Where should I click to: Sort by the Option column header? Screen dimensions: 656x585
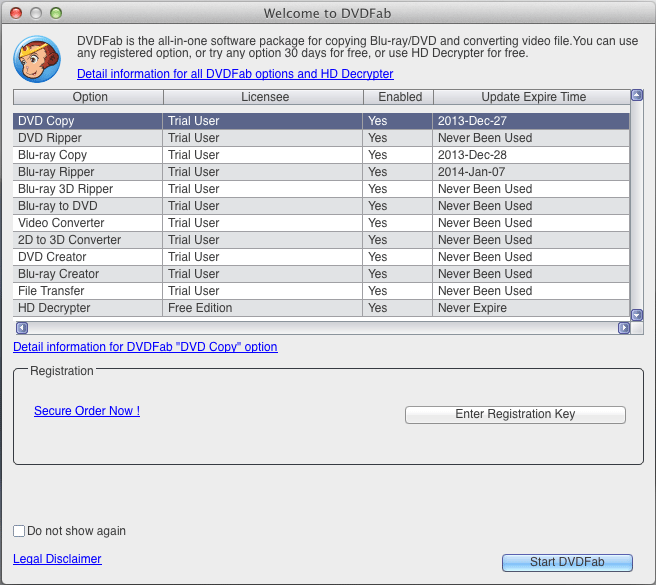point(88,97)
